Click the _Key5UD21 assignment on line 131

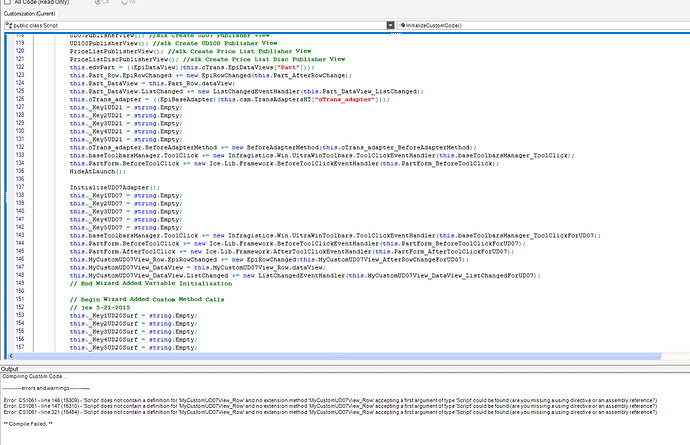click(x=126, y=140)
